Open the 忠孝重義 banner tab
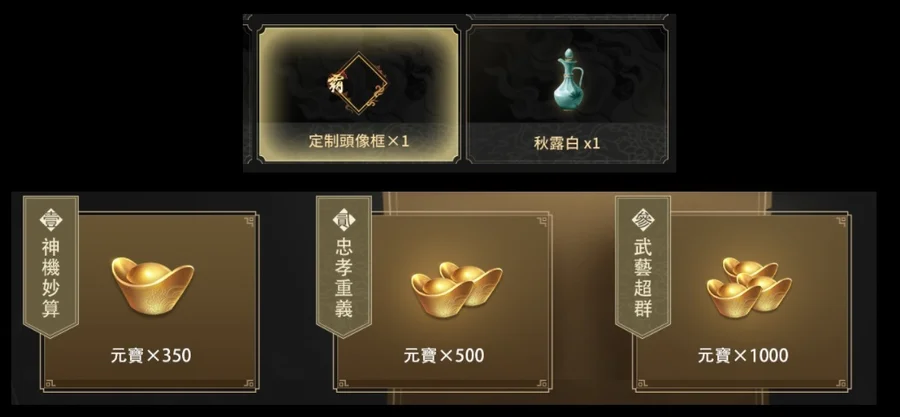Image resolution: width=900 pixels, height=417 pixels. (344, 267)
